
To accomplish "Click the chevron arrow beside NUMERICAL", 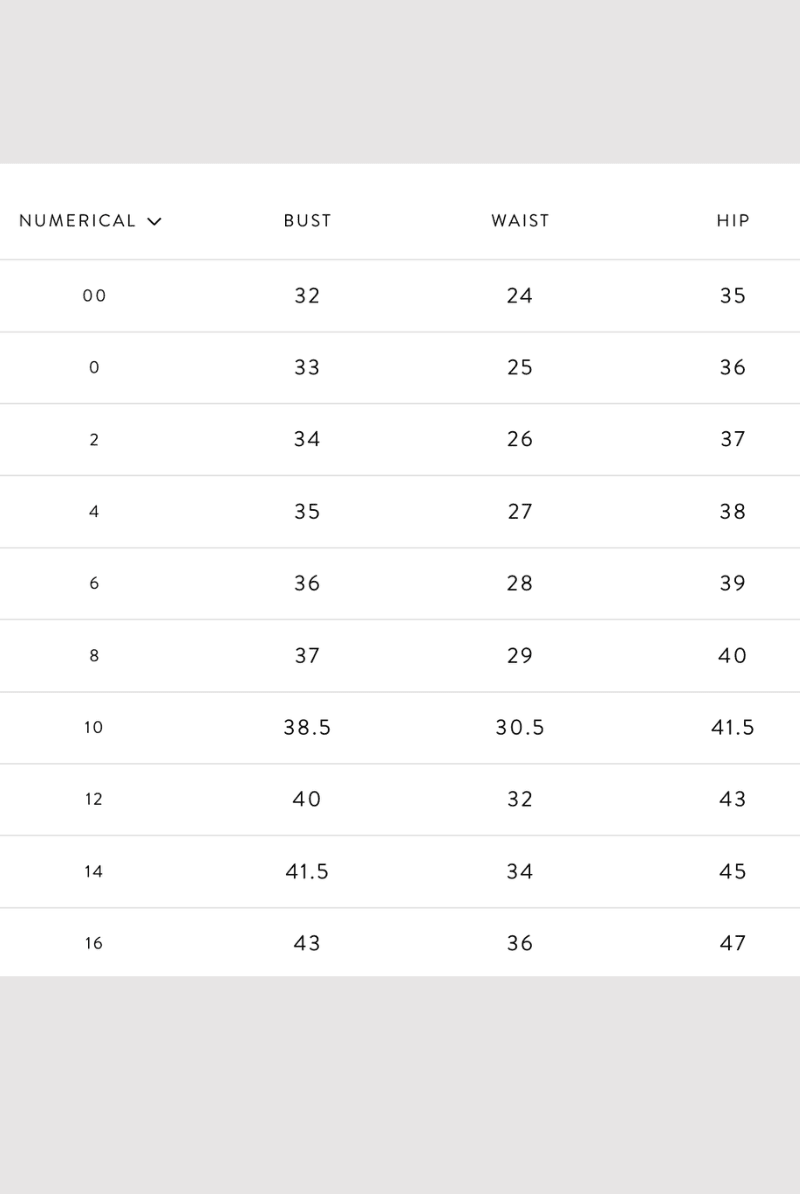I will (x=155, y=222).
